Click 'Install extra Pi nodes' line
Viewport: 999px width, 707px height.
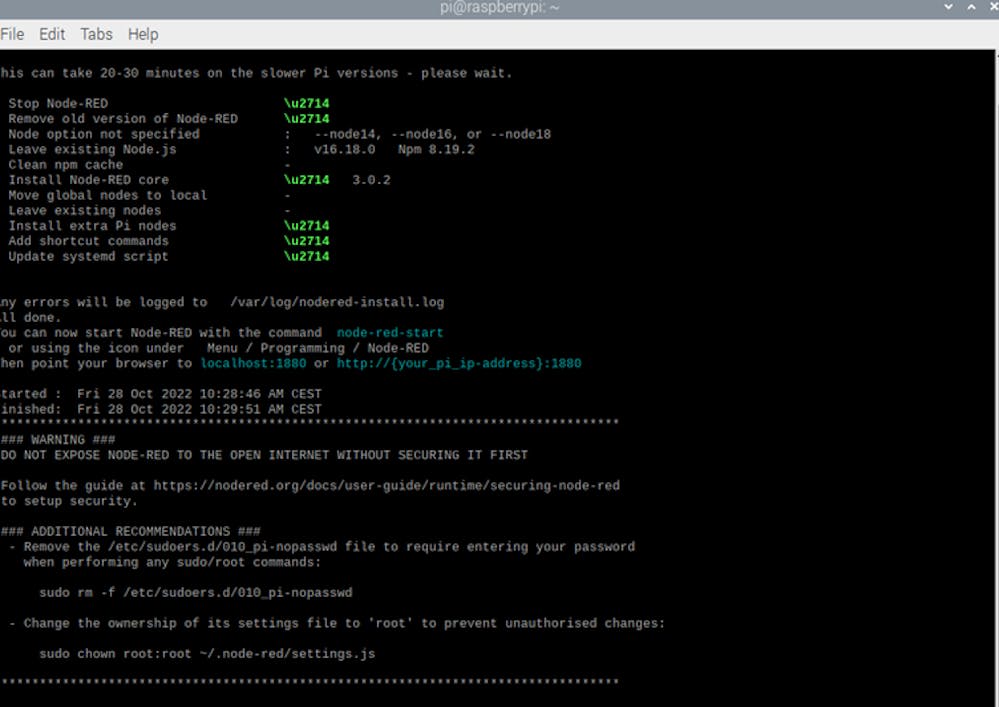click(x=92, y=225)
